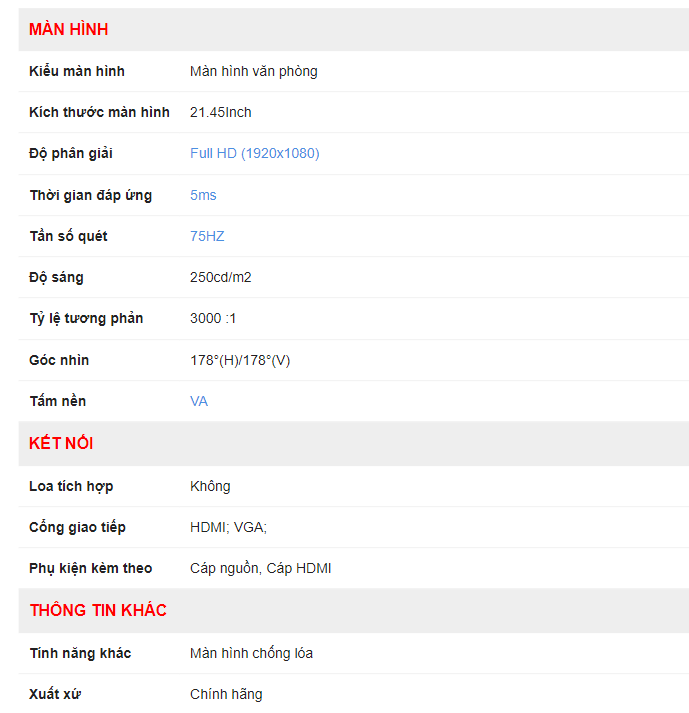Open the Full HD (1920x1080) resolution link

(254, 153)
